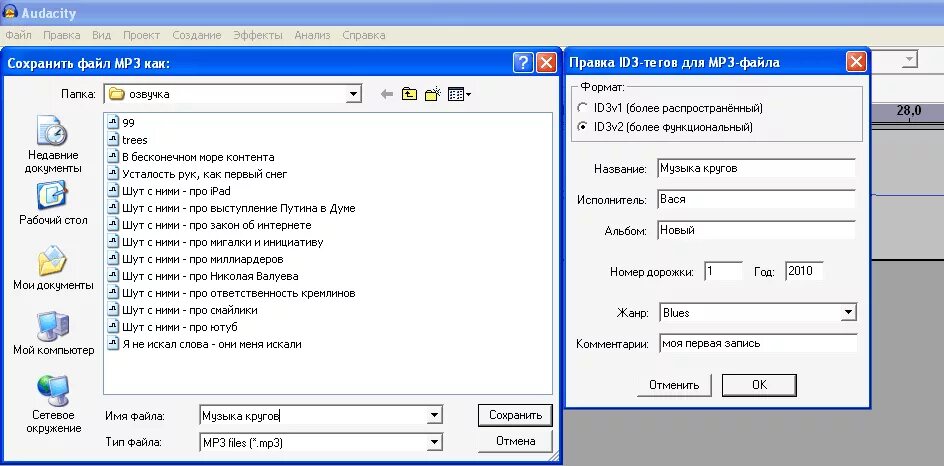Select file "Усталость рук, как первый снег"
The width and height of the screenshot is (944, 466).
coord(197,174)
